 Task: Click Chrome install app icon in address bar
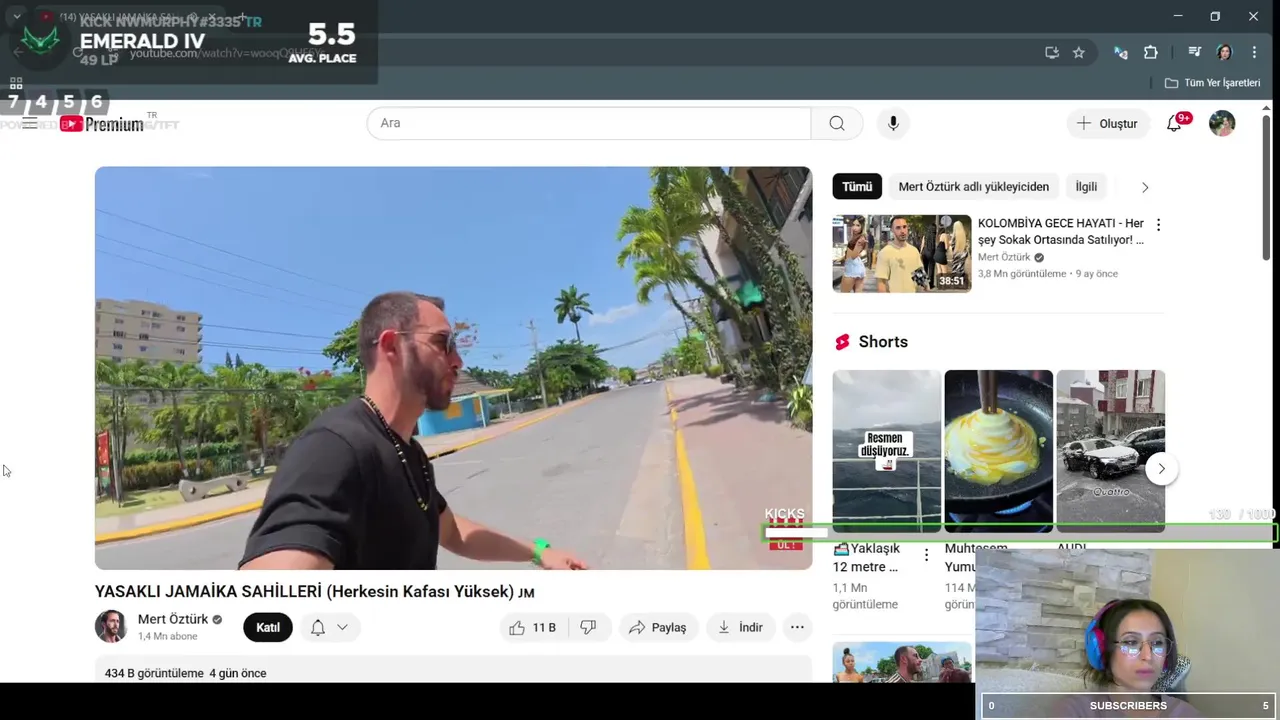point(1052,52)
